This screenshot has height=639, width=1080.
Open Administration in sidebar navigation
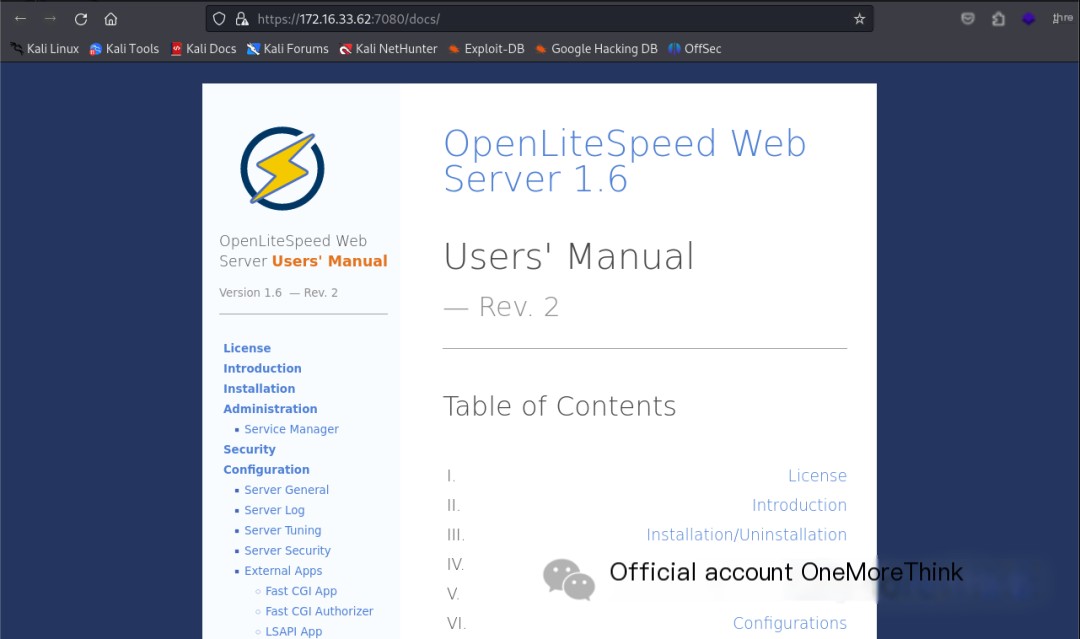270,409
